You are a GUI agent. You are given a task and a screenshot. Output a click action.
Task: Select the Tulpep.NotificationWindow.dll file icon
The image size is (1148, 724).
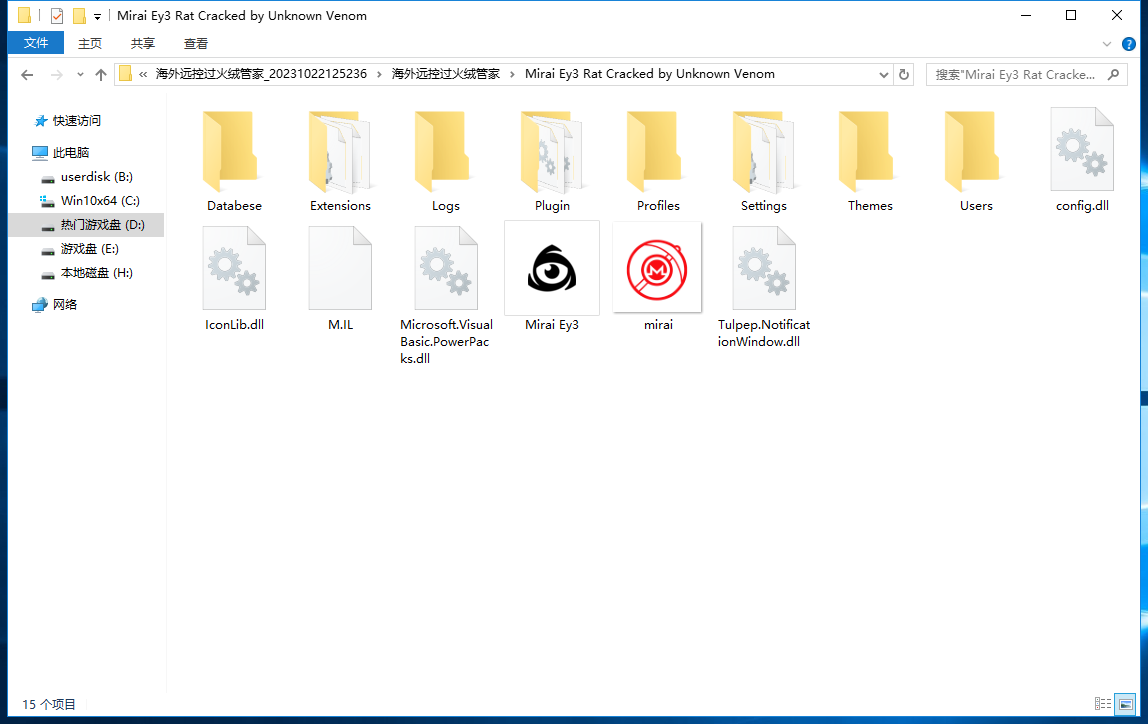(x=764, y=268)
